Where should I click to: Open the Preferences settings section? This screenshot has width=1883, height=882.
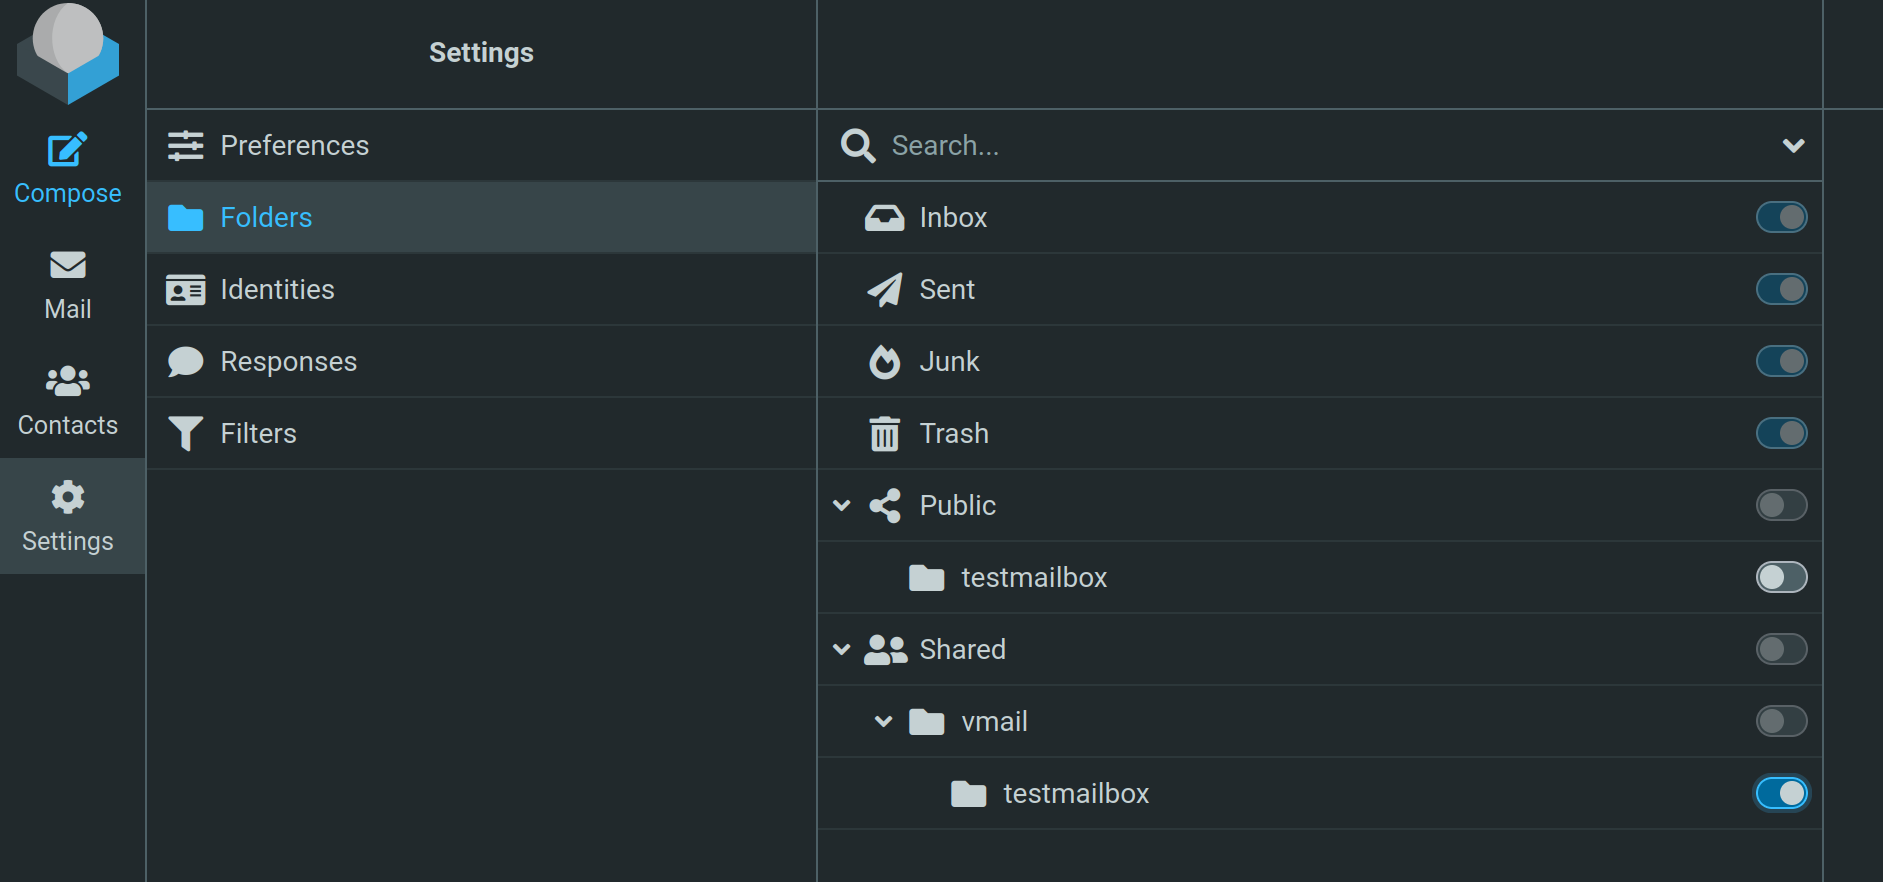(x=294, y=146)
